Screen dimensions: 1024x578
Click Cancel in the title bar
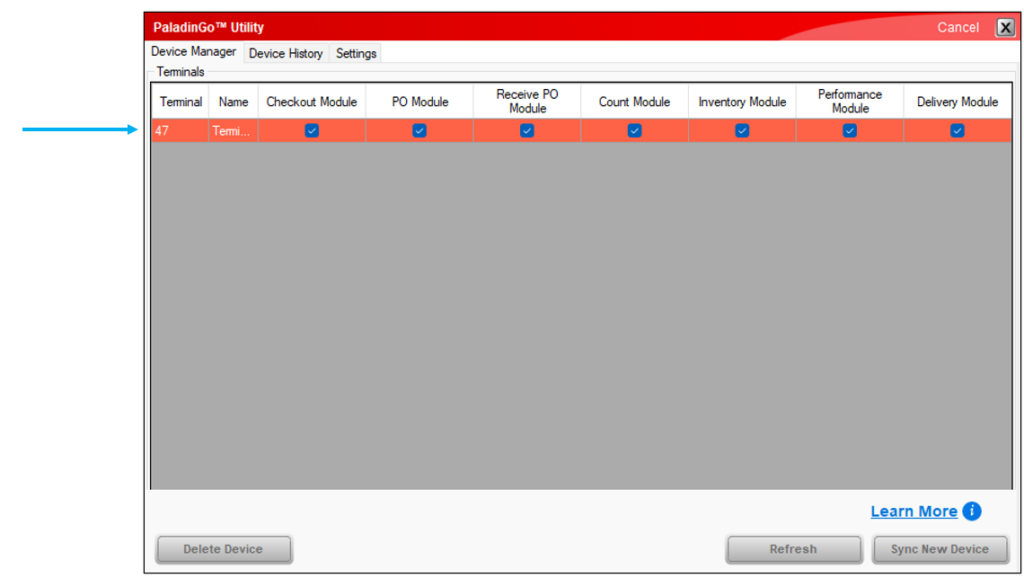pos(958,27)
